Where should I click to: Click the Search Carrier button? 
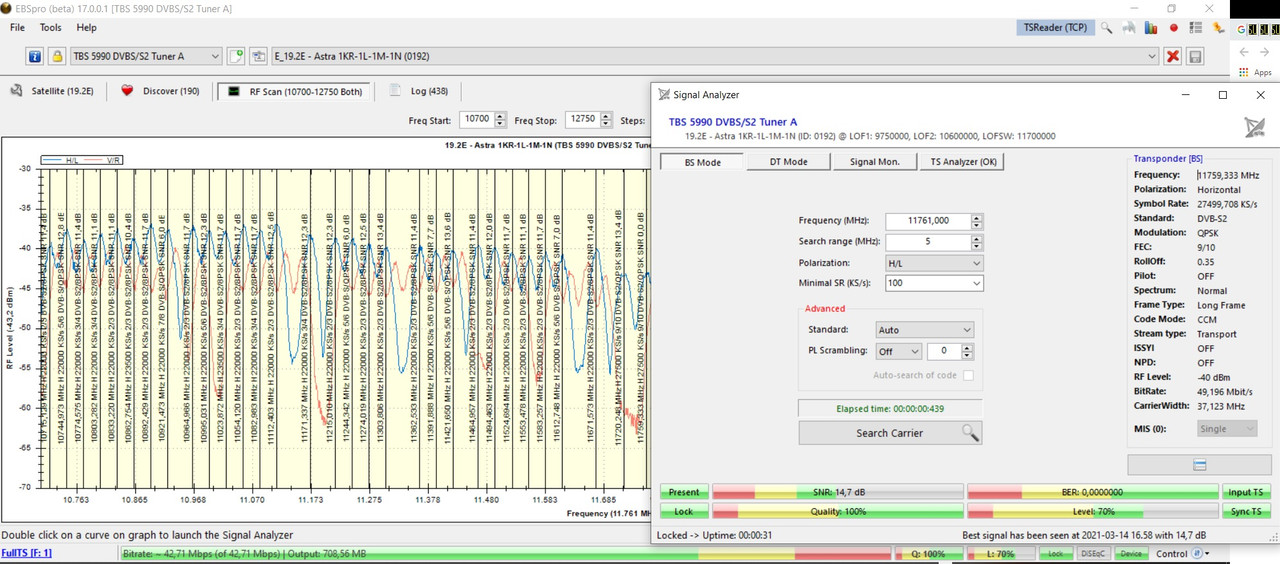pyautogui.click(x=890, y=433)
